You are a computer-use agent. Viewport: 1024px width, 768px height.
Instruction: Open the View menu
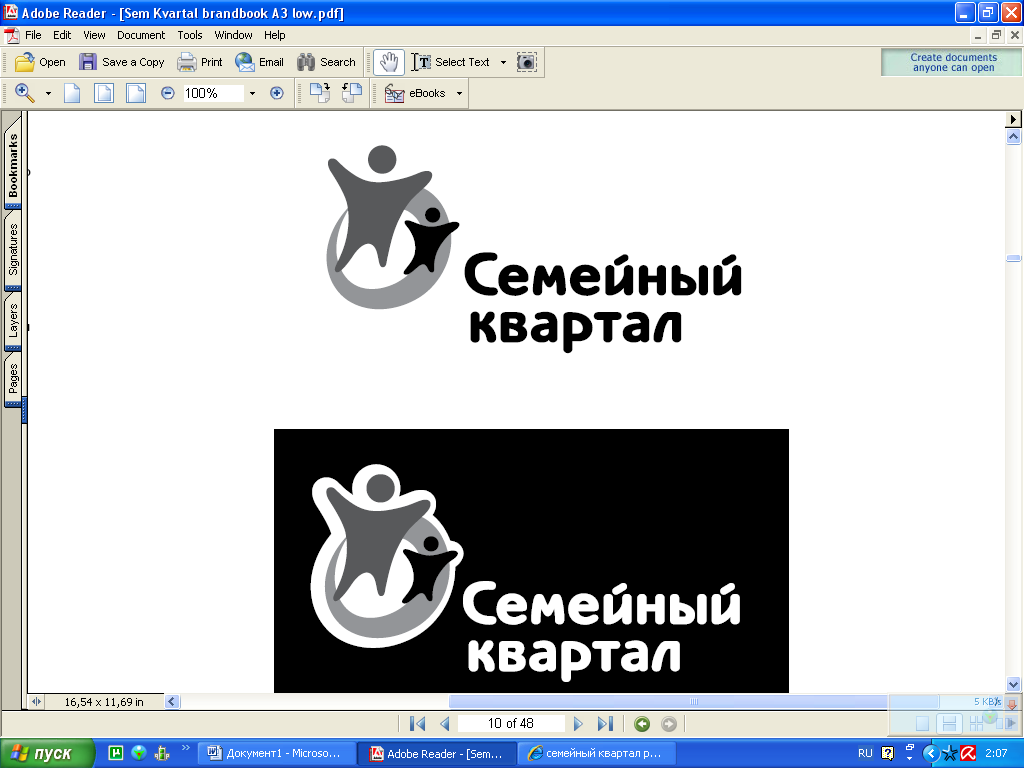[94, 35]
